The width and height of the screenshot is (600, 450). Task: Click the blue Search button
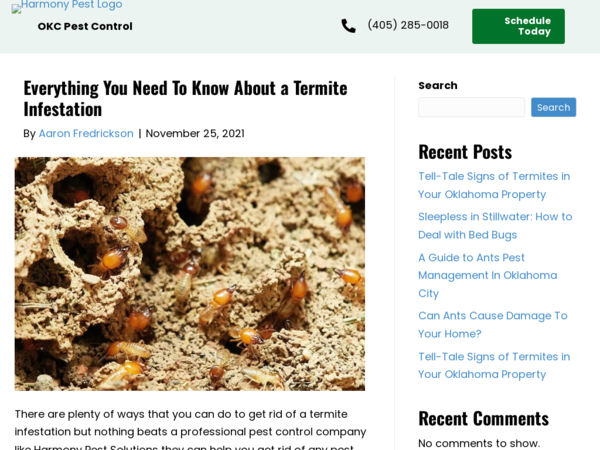553,107
